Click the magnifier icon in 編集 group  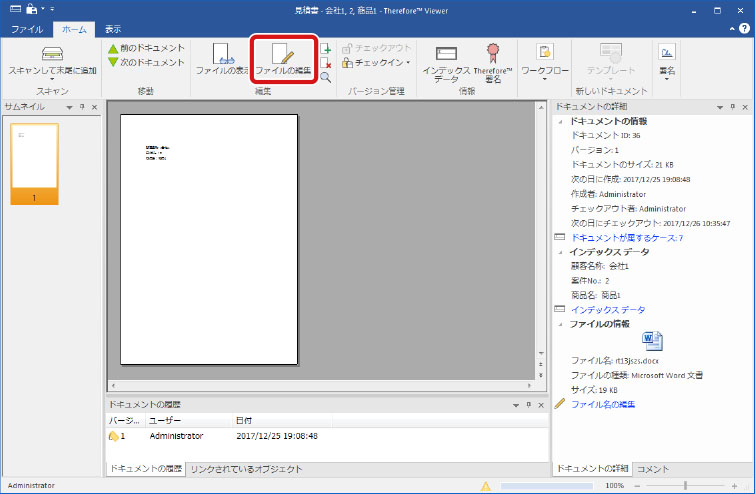325,77
